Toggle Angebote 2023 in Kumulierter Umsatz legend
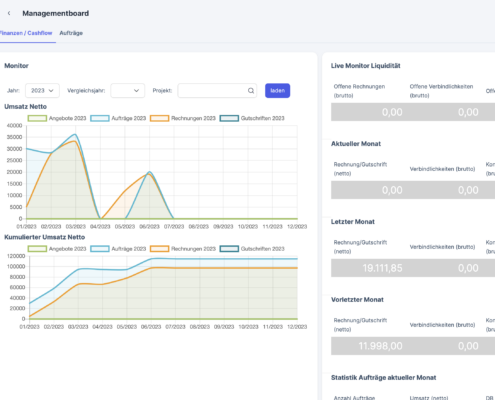The image size is (495, 400). point(57,249)
